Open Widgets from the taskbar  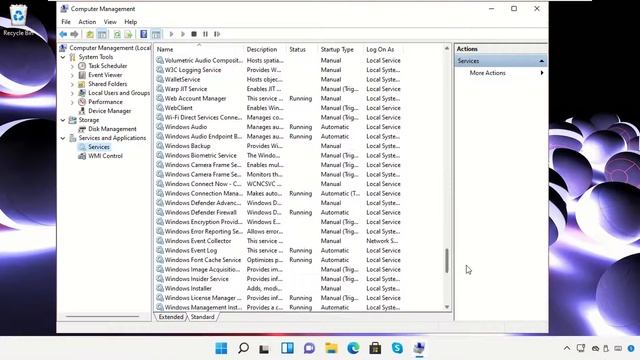[x=287, y=348]
